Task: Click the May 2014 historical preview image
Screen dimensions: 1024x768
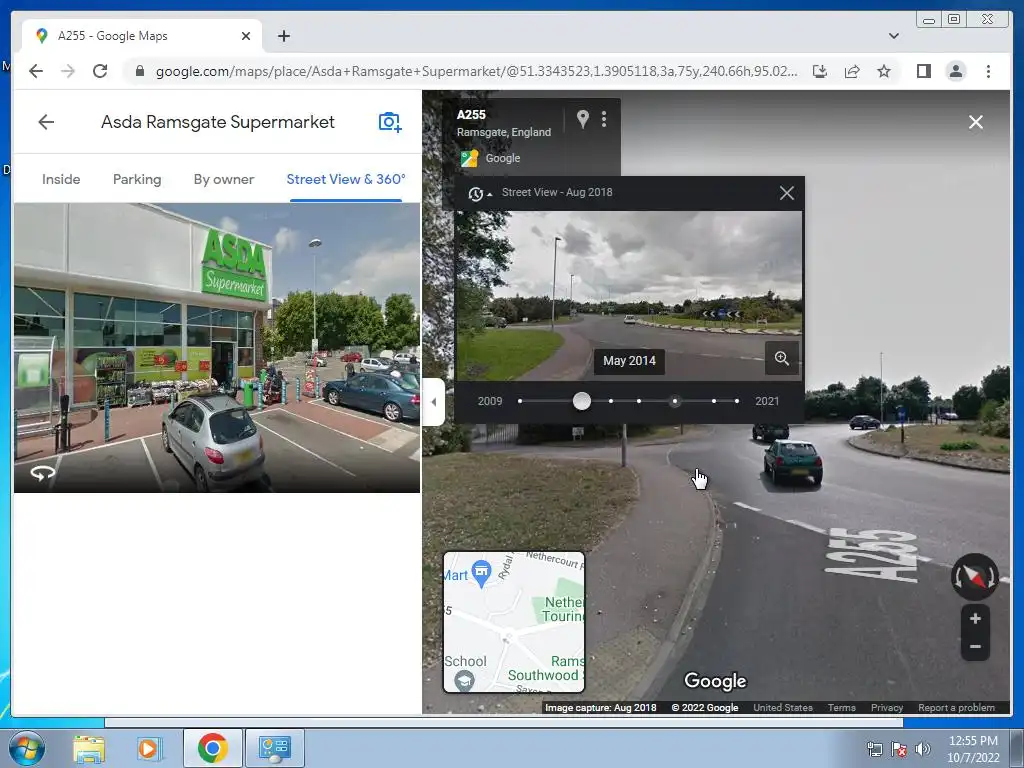Action: pyautogui.click(x=628, y=296)
